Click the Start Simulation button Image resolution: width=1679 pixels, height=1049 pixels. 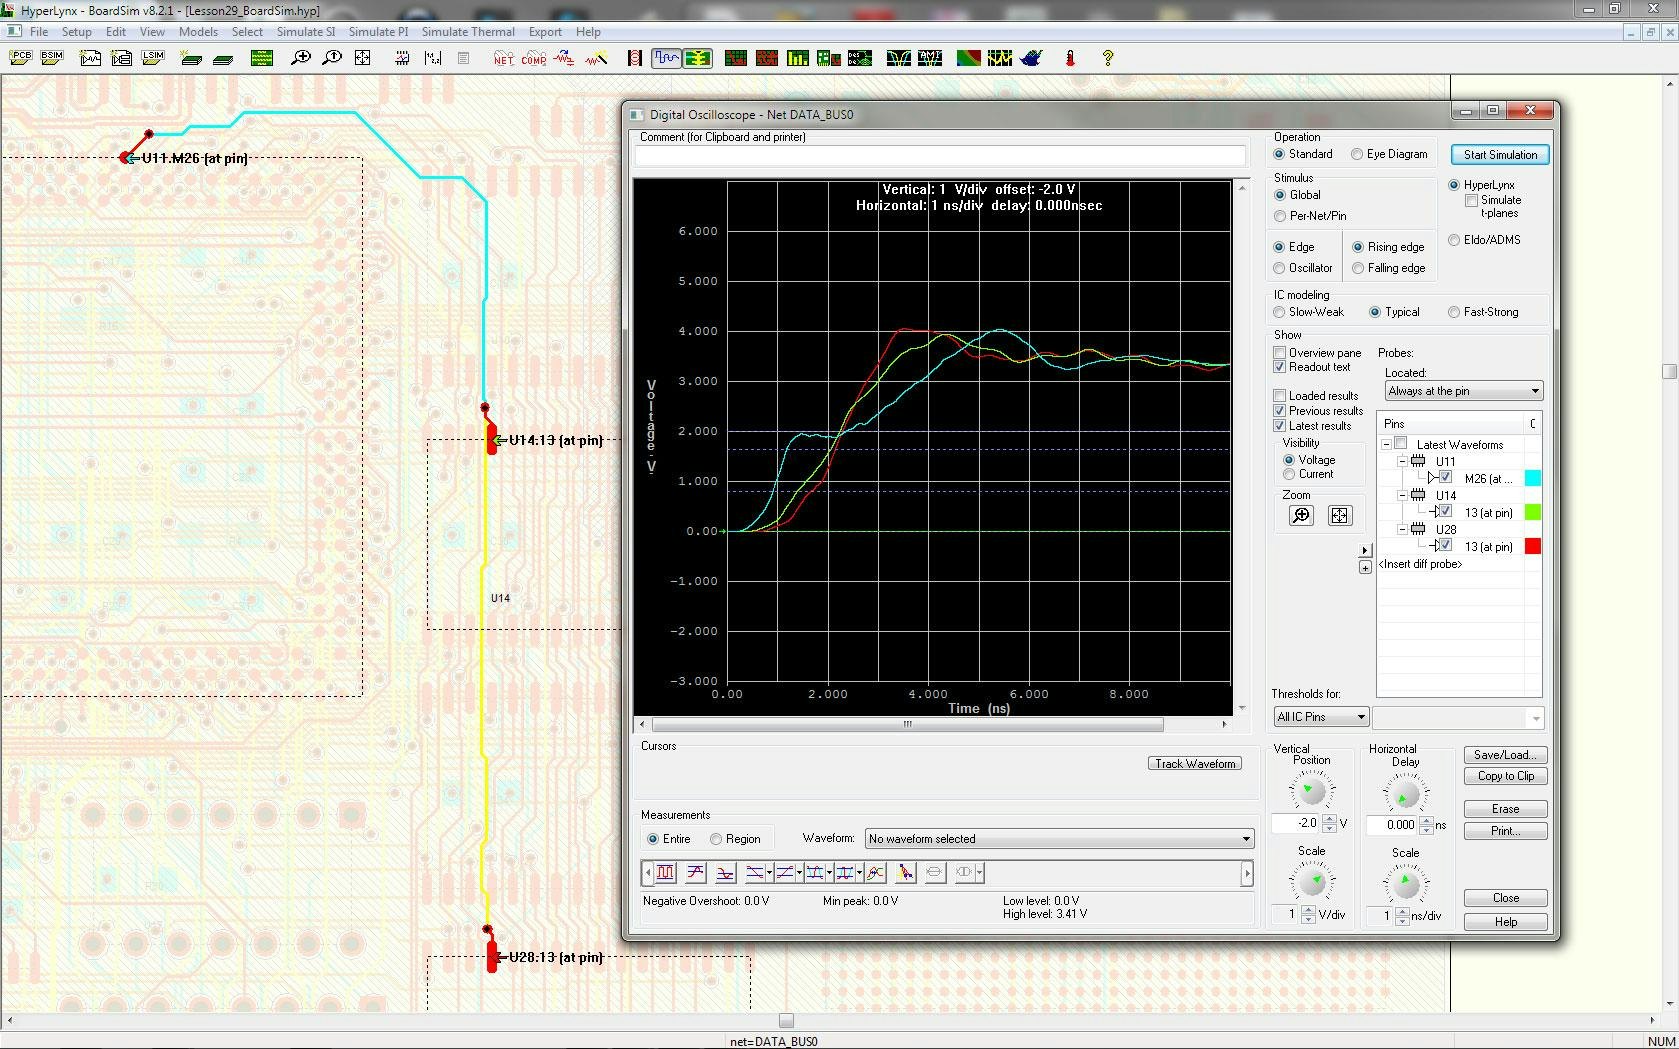coord(1500,155)
